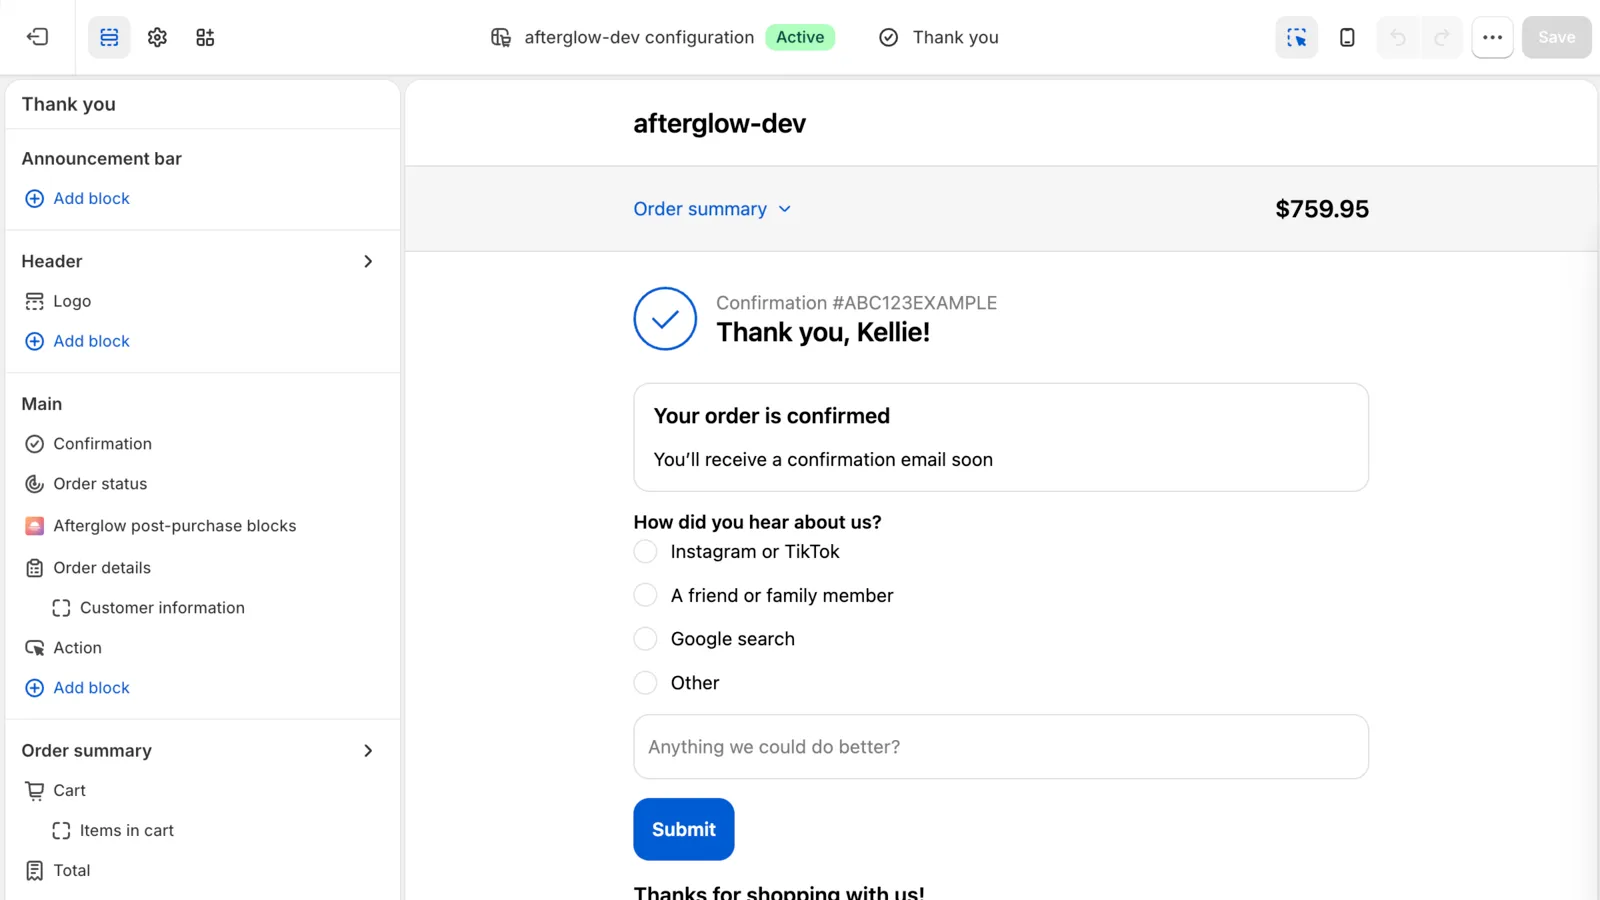1600x900 pixels.
Task: Switch to mobile preview icon
Action: pyautogui.click(x=1347, y=37)
